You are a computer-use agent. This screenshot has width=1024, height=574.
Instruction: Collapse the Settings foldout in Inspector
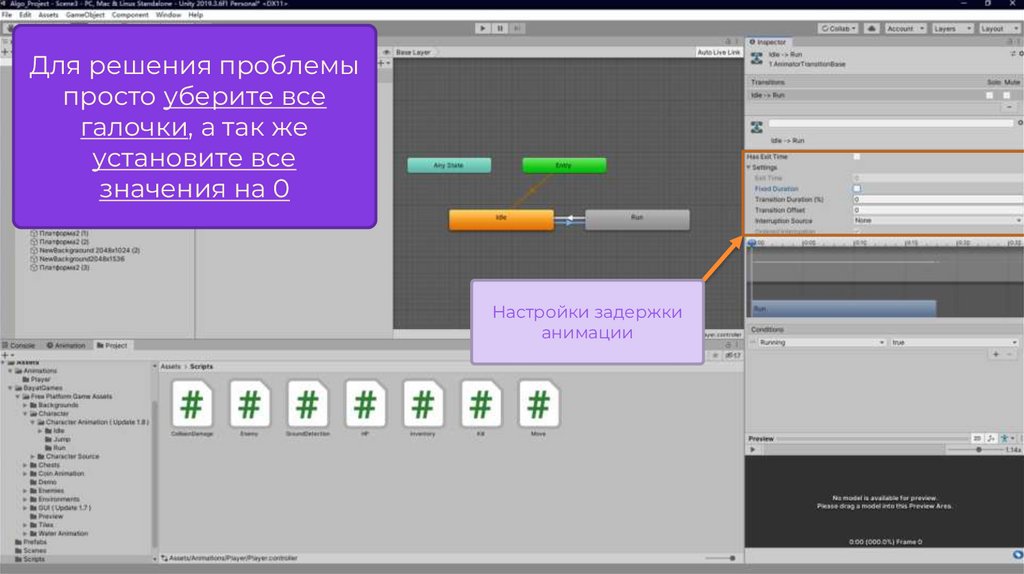(x=749, y=168)
